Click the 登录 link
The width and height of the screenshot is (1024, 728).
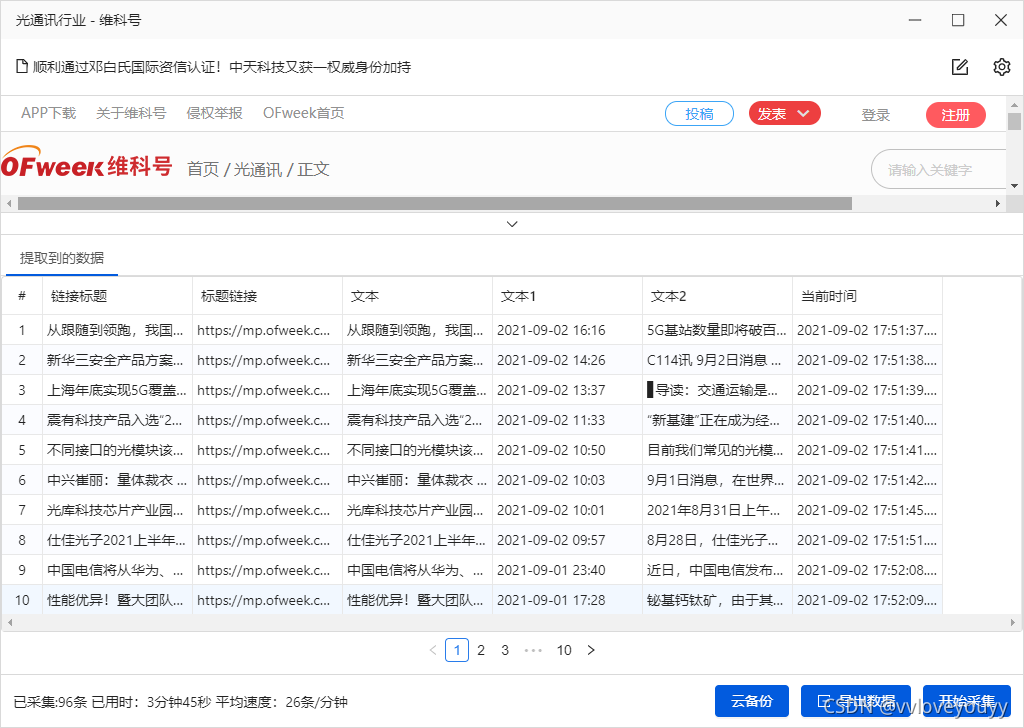point(875,115)
